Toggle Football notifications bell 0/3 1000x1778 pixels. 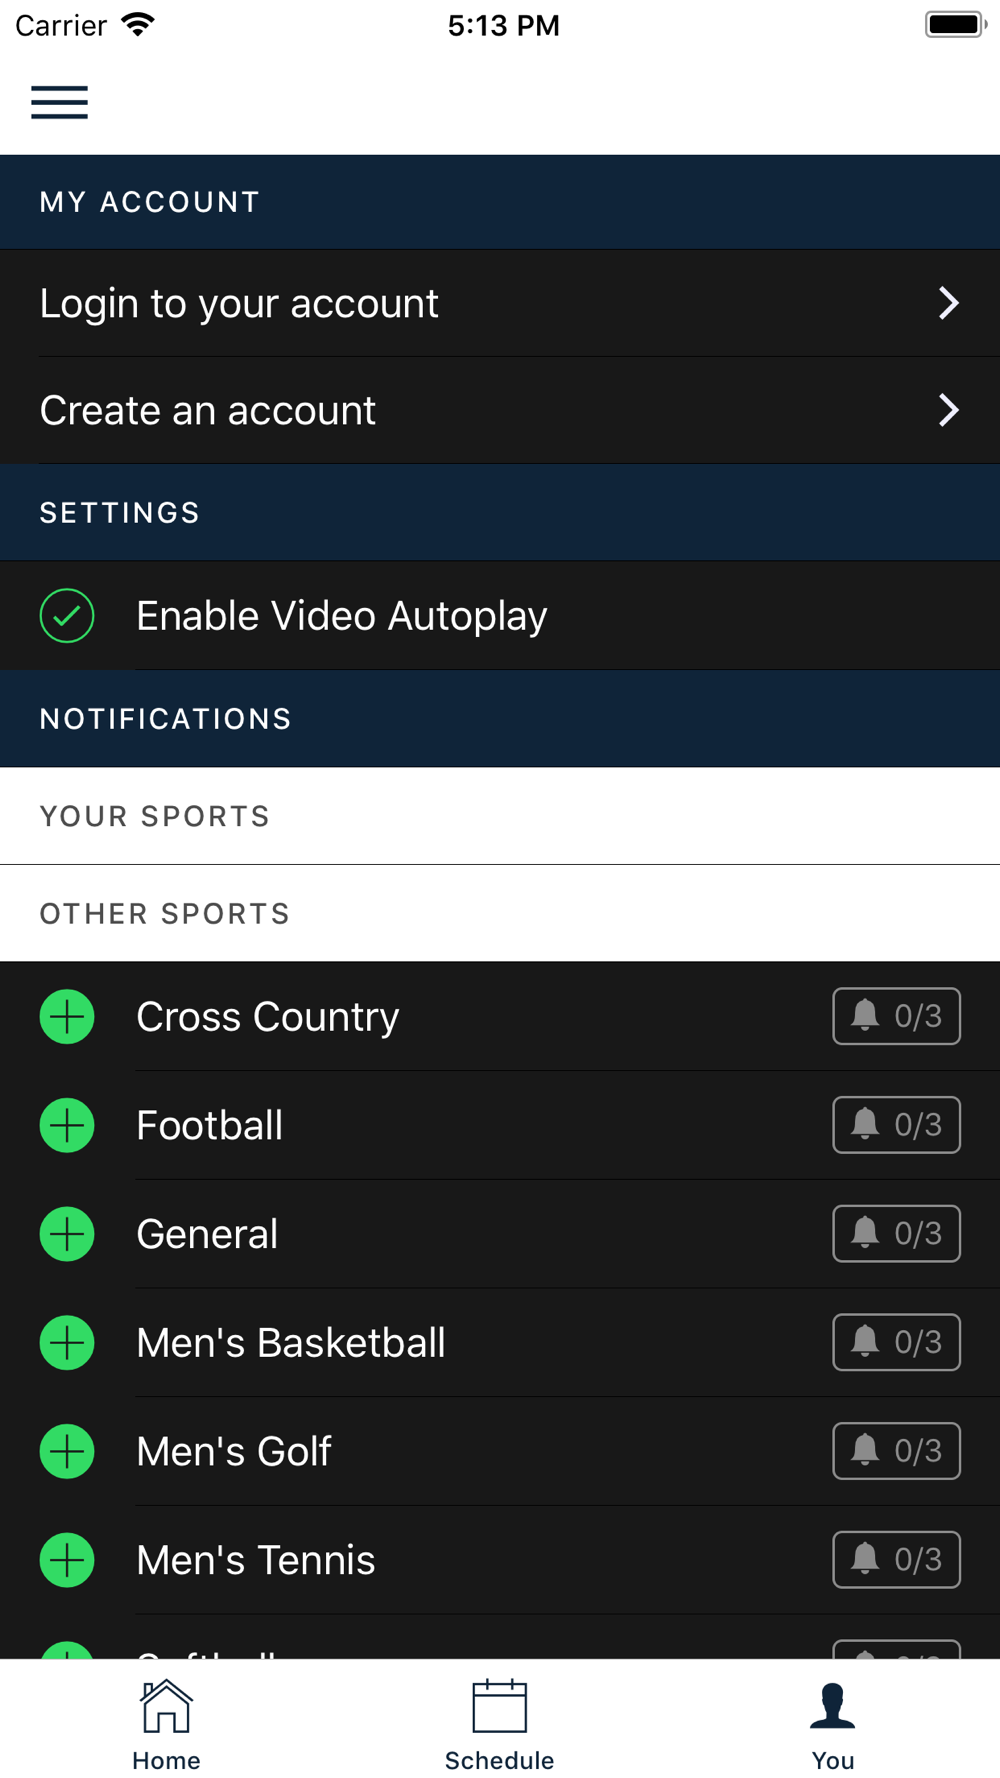pos(896,1125)
